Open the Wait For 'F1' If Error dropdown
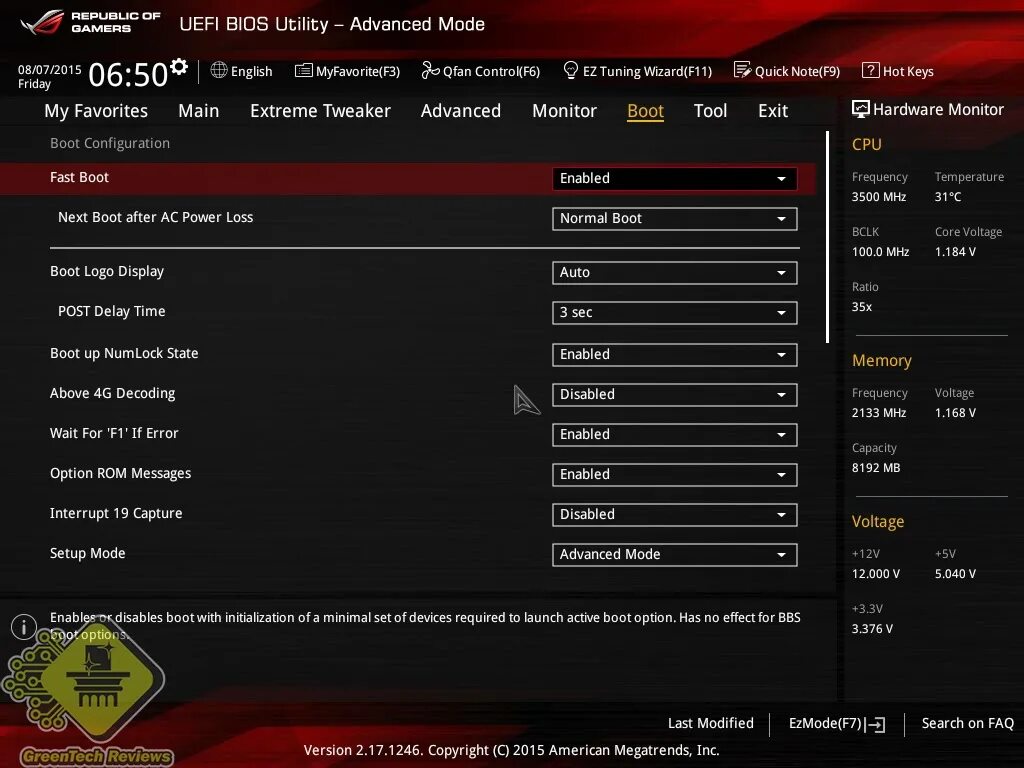Image resolution: width=1024 pixels, height=768 pixels. coord(675,435)
